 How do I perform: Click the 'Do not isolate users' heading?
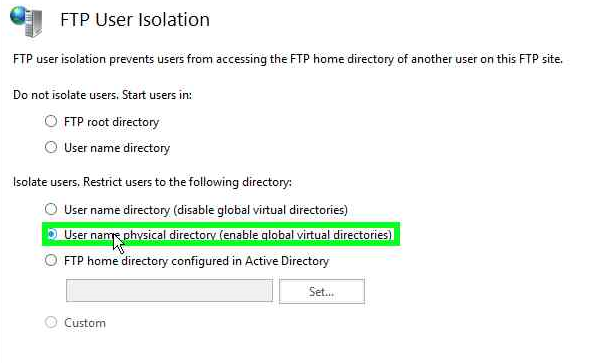pos(102,95)
